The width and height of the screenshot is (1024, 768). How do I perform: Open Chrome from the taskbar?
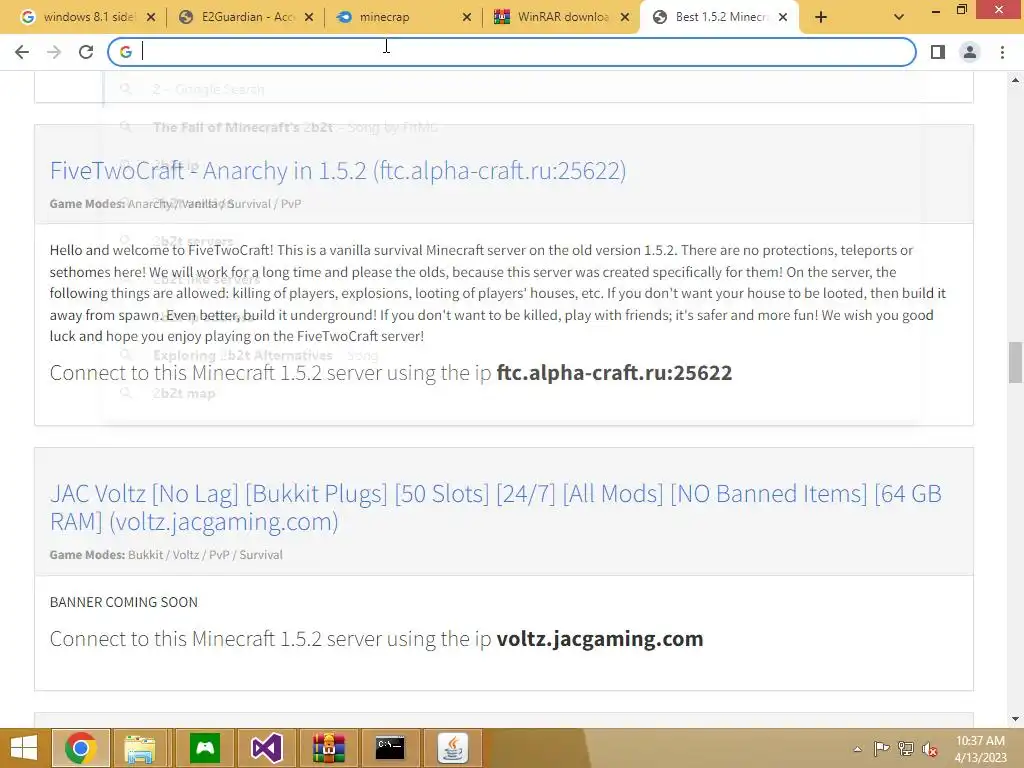(80, 748)
